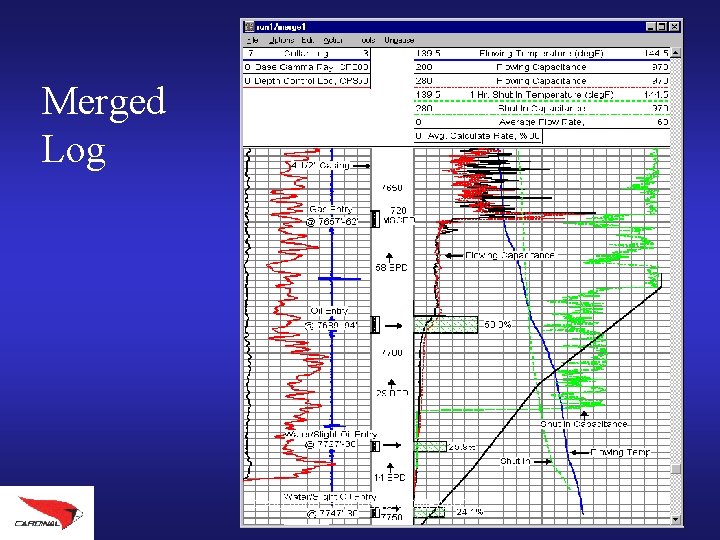The image size is (720, 540).
Task: Click the 50.0% flow contribution bar
Action: (x=446, y=325)
